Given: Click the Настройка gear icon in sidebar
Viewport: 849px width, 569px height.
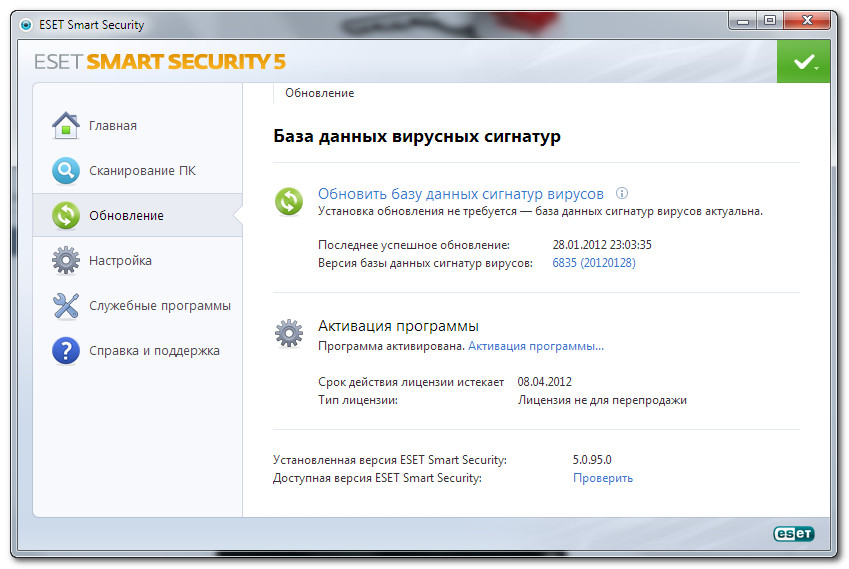Looking at the screenshot, I should (66, 260).
